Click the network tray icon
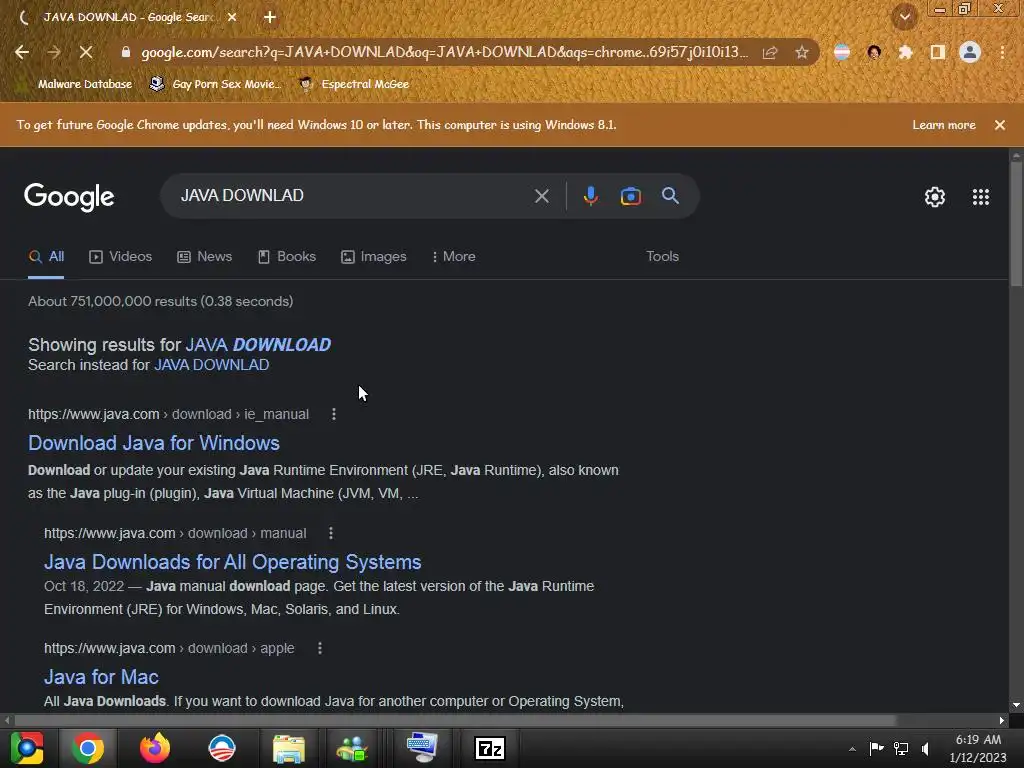 901,748
